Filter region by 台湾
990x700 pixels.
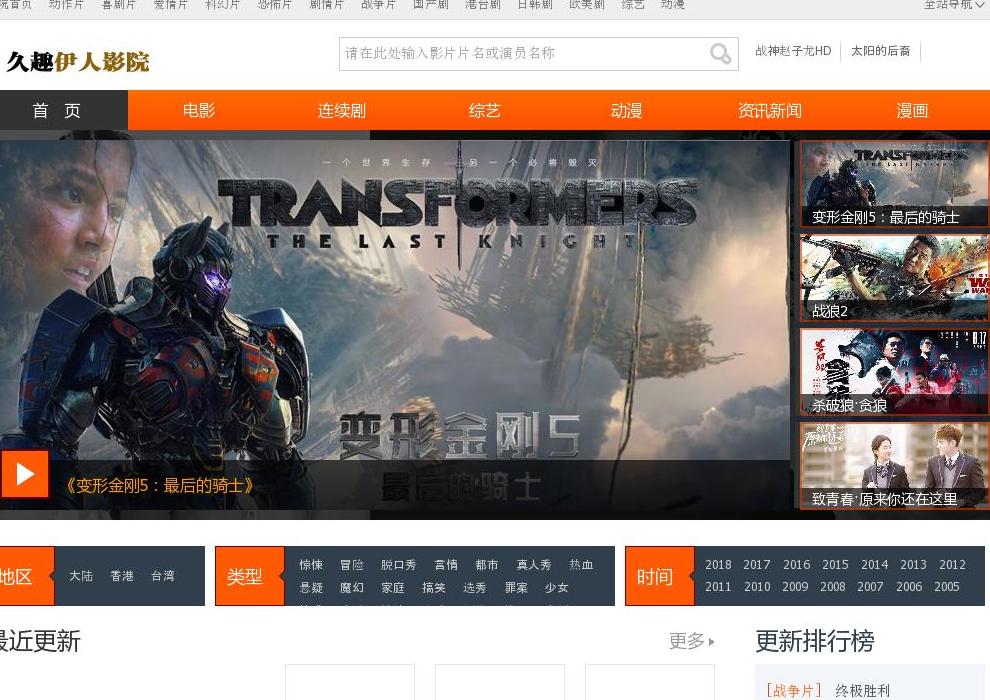tap(163, 576)
